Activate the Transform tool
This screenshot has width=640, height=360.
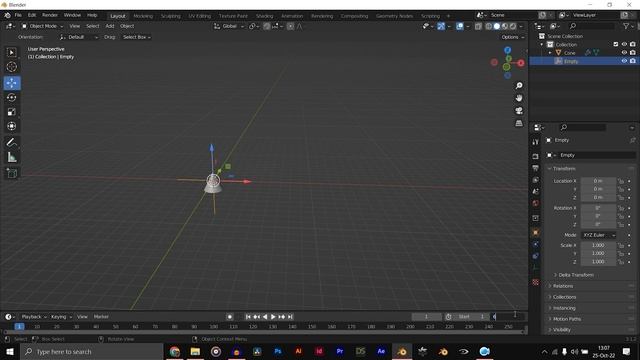pos(11,126)
